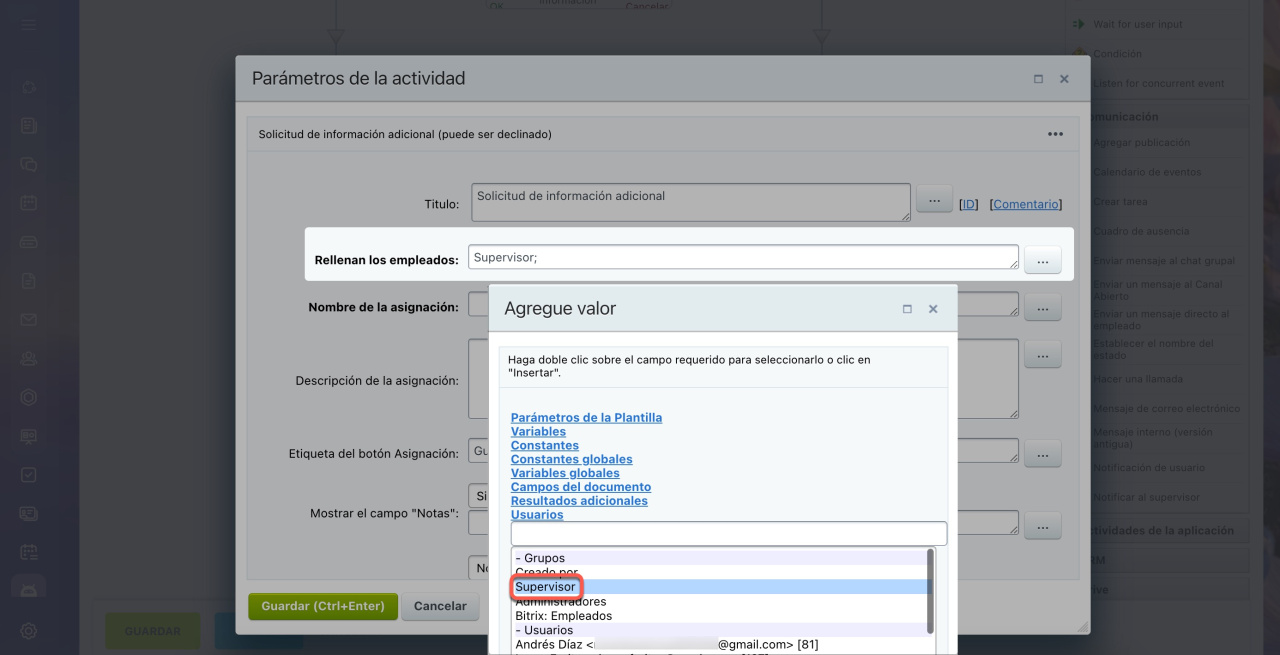Click the Cancelar button
The image size is (1280, 655).
pyautogui.click(x=440, y=606)
